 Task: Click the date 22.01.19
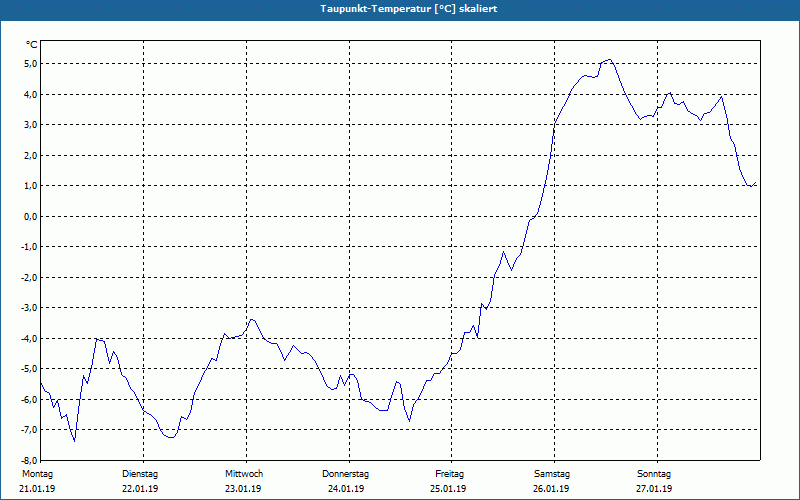tap(140, 489)
